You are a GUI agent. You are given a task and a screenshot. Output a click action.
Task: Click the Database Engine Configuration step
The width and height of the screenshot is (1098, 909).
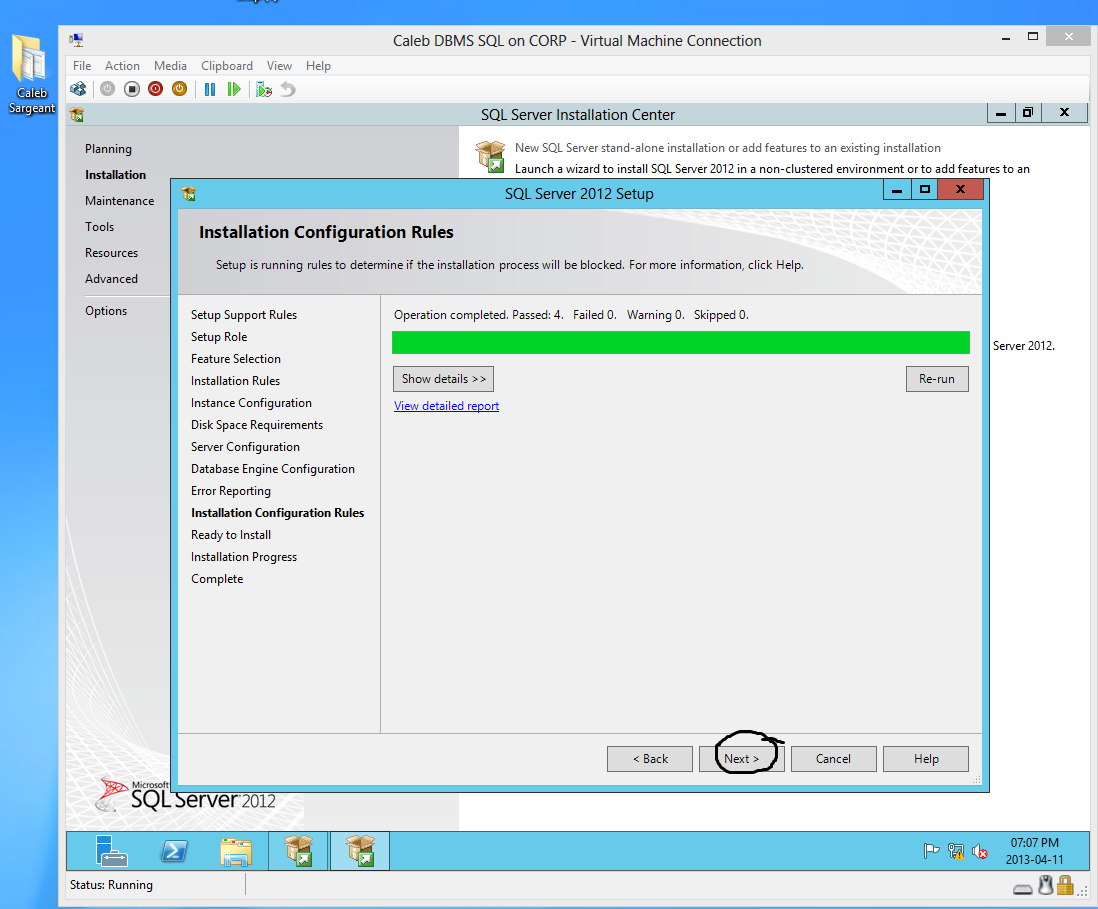[x=272, y=469]
